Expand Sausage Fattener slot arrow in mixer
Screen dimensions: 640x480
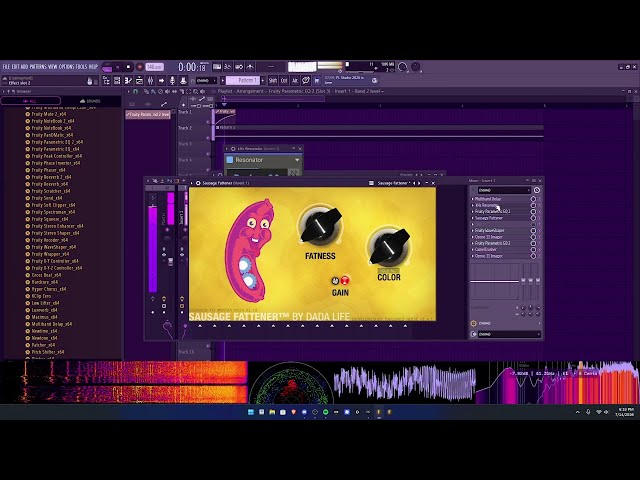coord(473,218)
